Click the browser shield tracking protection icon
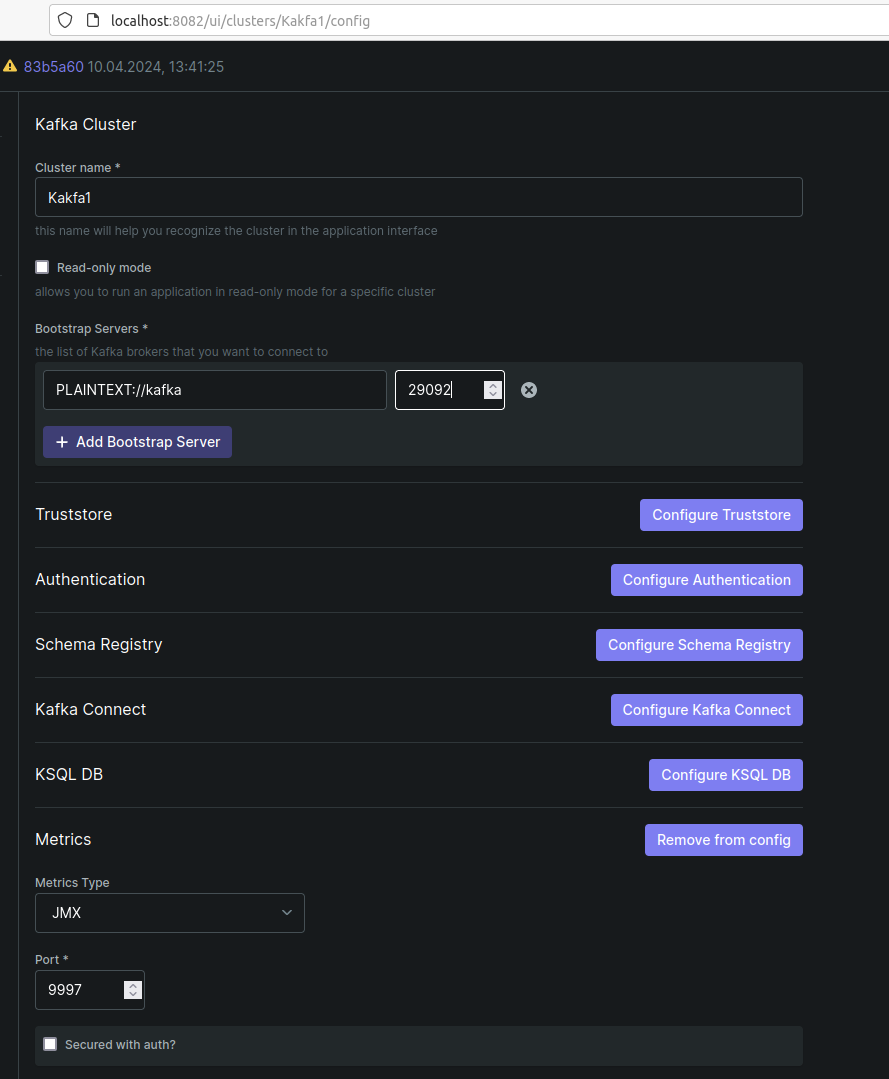Image resolution: width=889 pixels, height=1079 pixels. coord(66,20)
